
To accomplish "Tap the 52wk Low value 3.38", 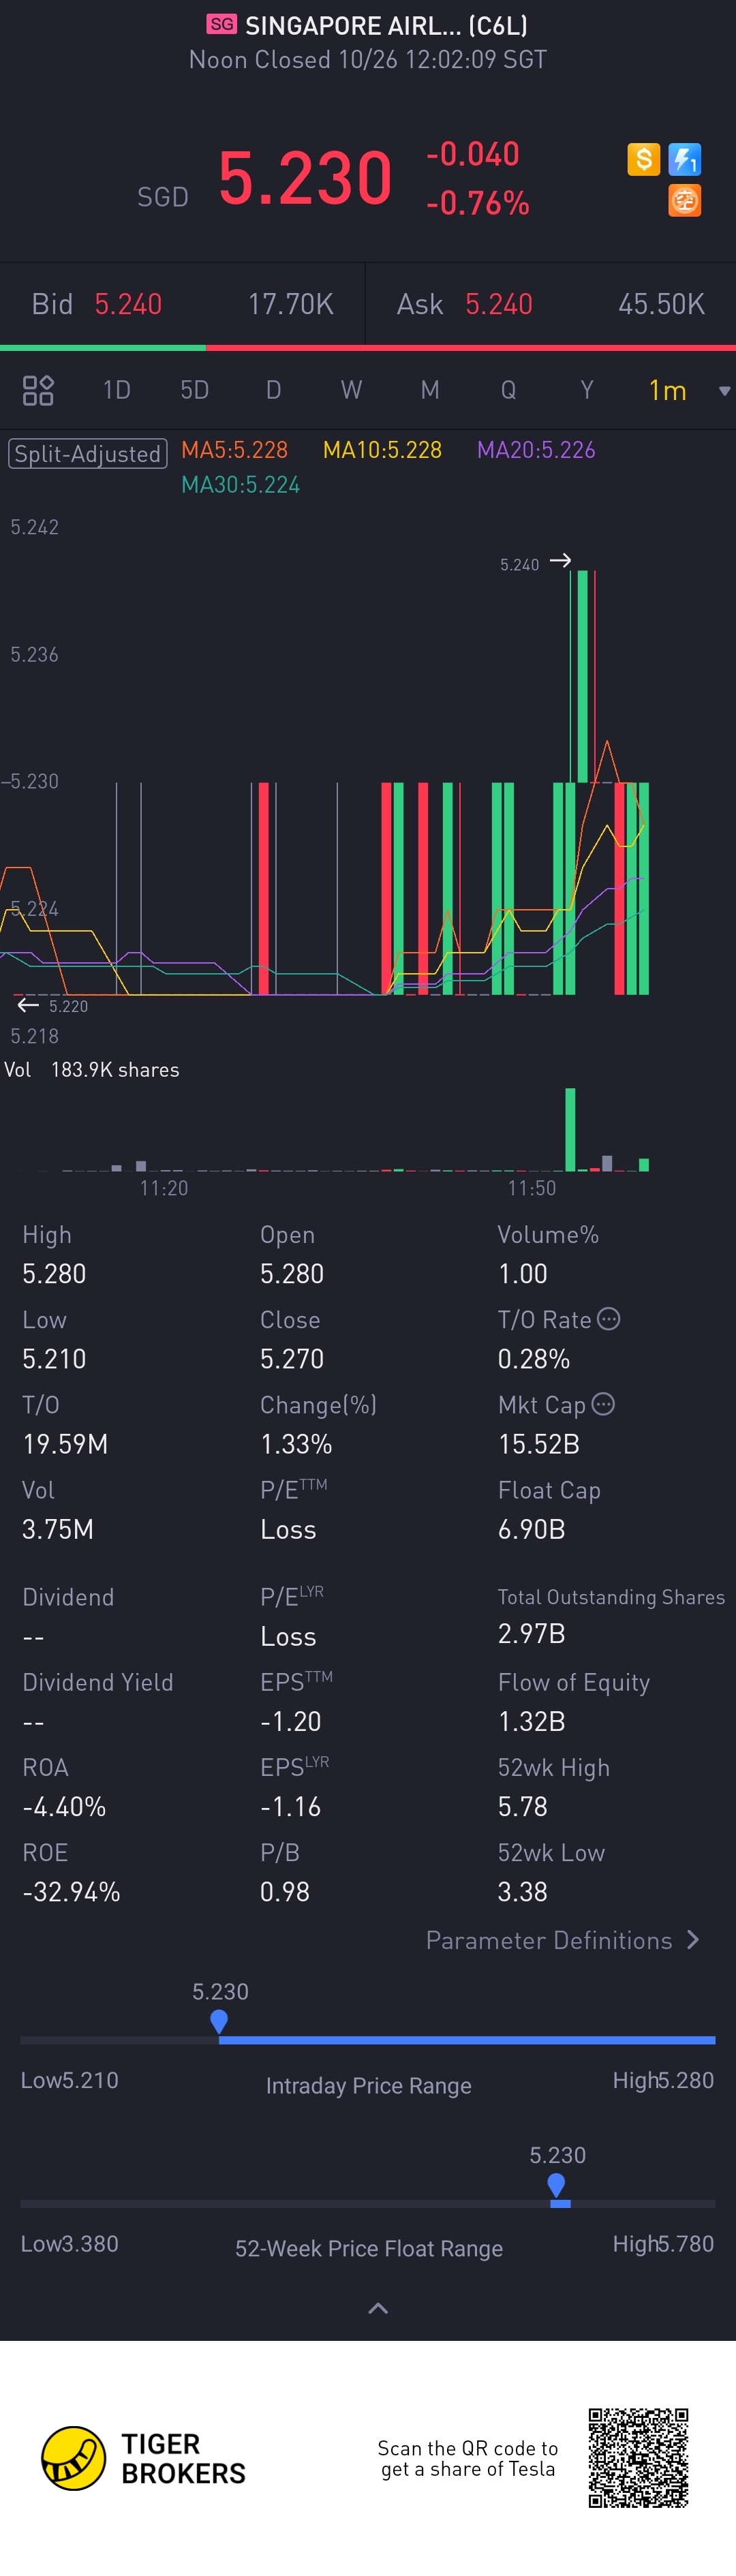I will pyautogui.click(x=523, y=1891).
